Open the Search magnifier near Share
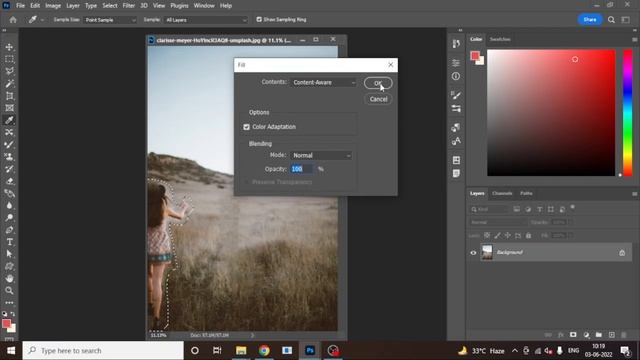The image size is (640, 360). coord(611,20)
